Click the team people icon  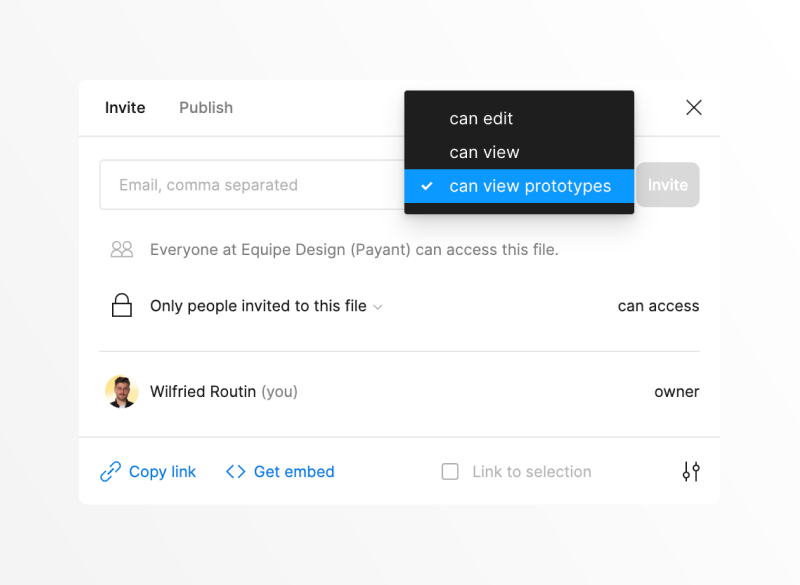(122, 250)
